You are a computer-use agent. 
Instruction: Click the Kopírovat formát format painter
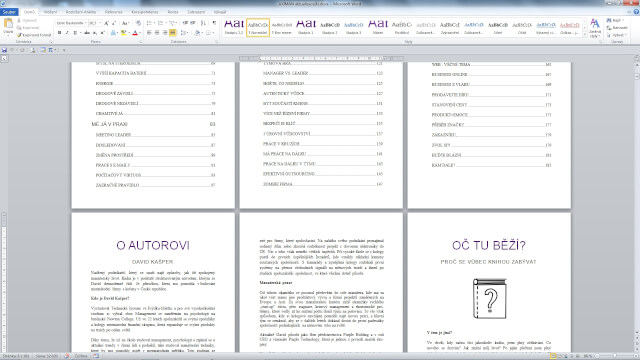click(x=34, y=35)
